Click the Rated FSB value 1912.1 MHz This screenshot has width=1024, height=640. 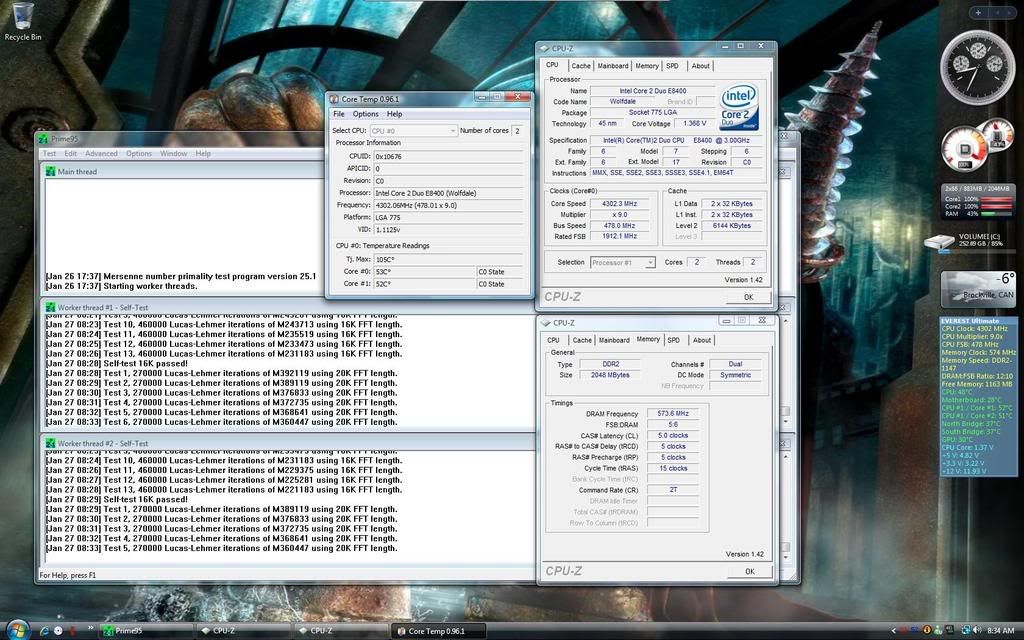coord(620,236)
